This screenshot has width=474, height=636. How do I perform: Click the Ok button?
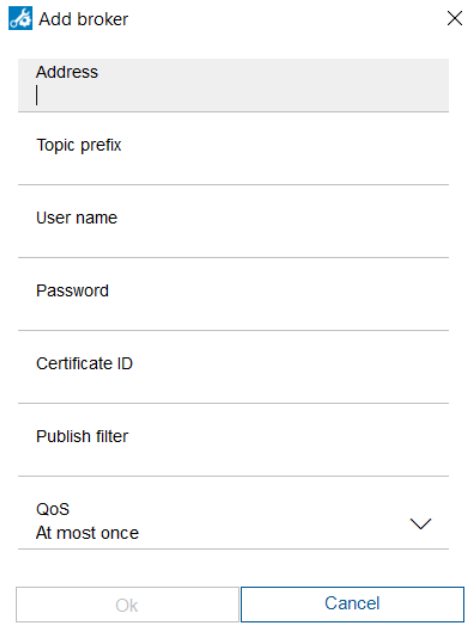point(127,604)
